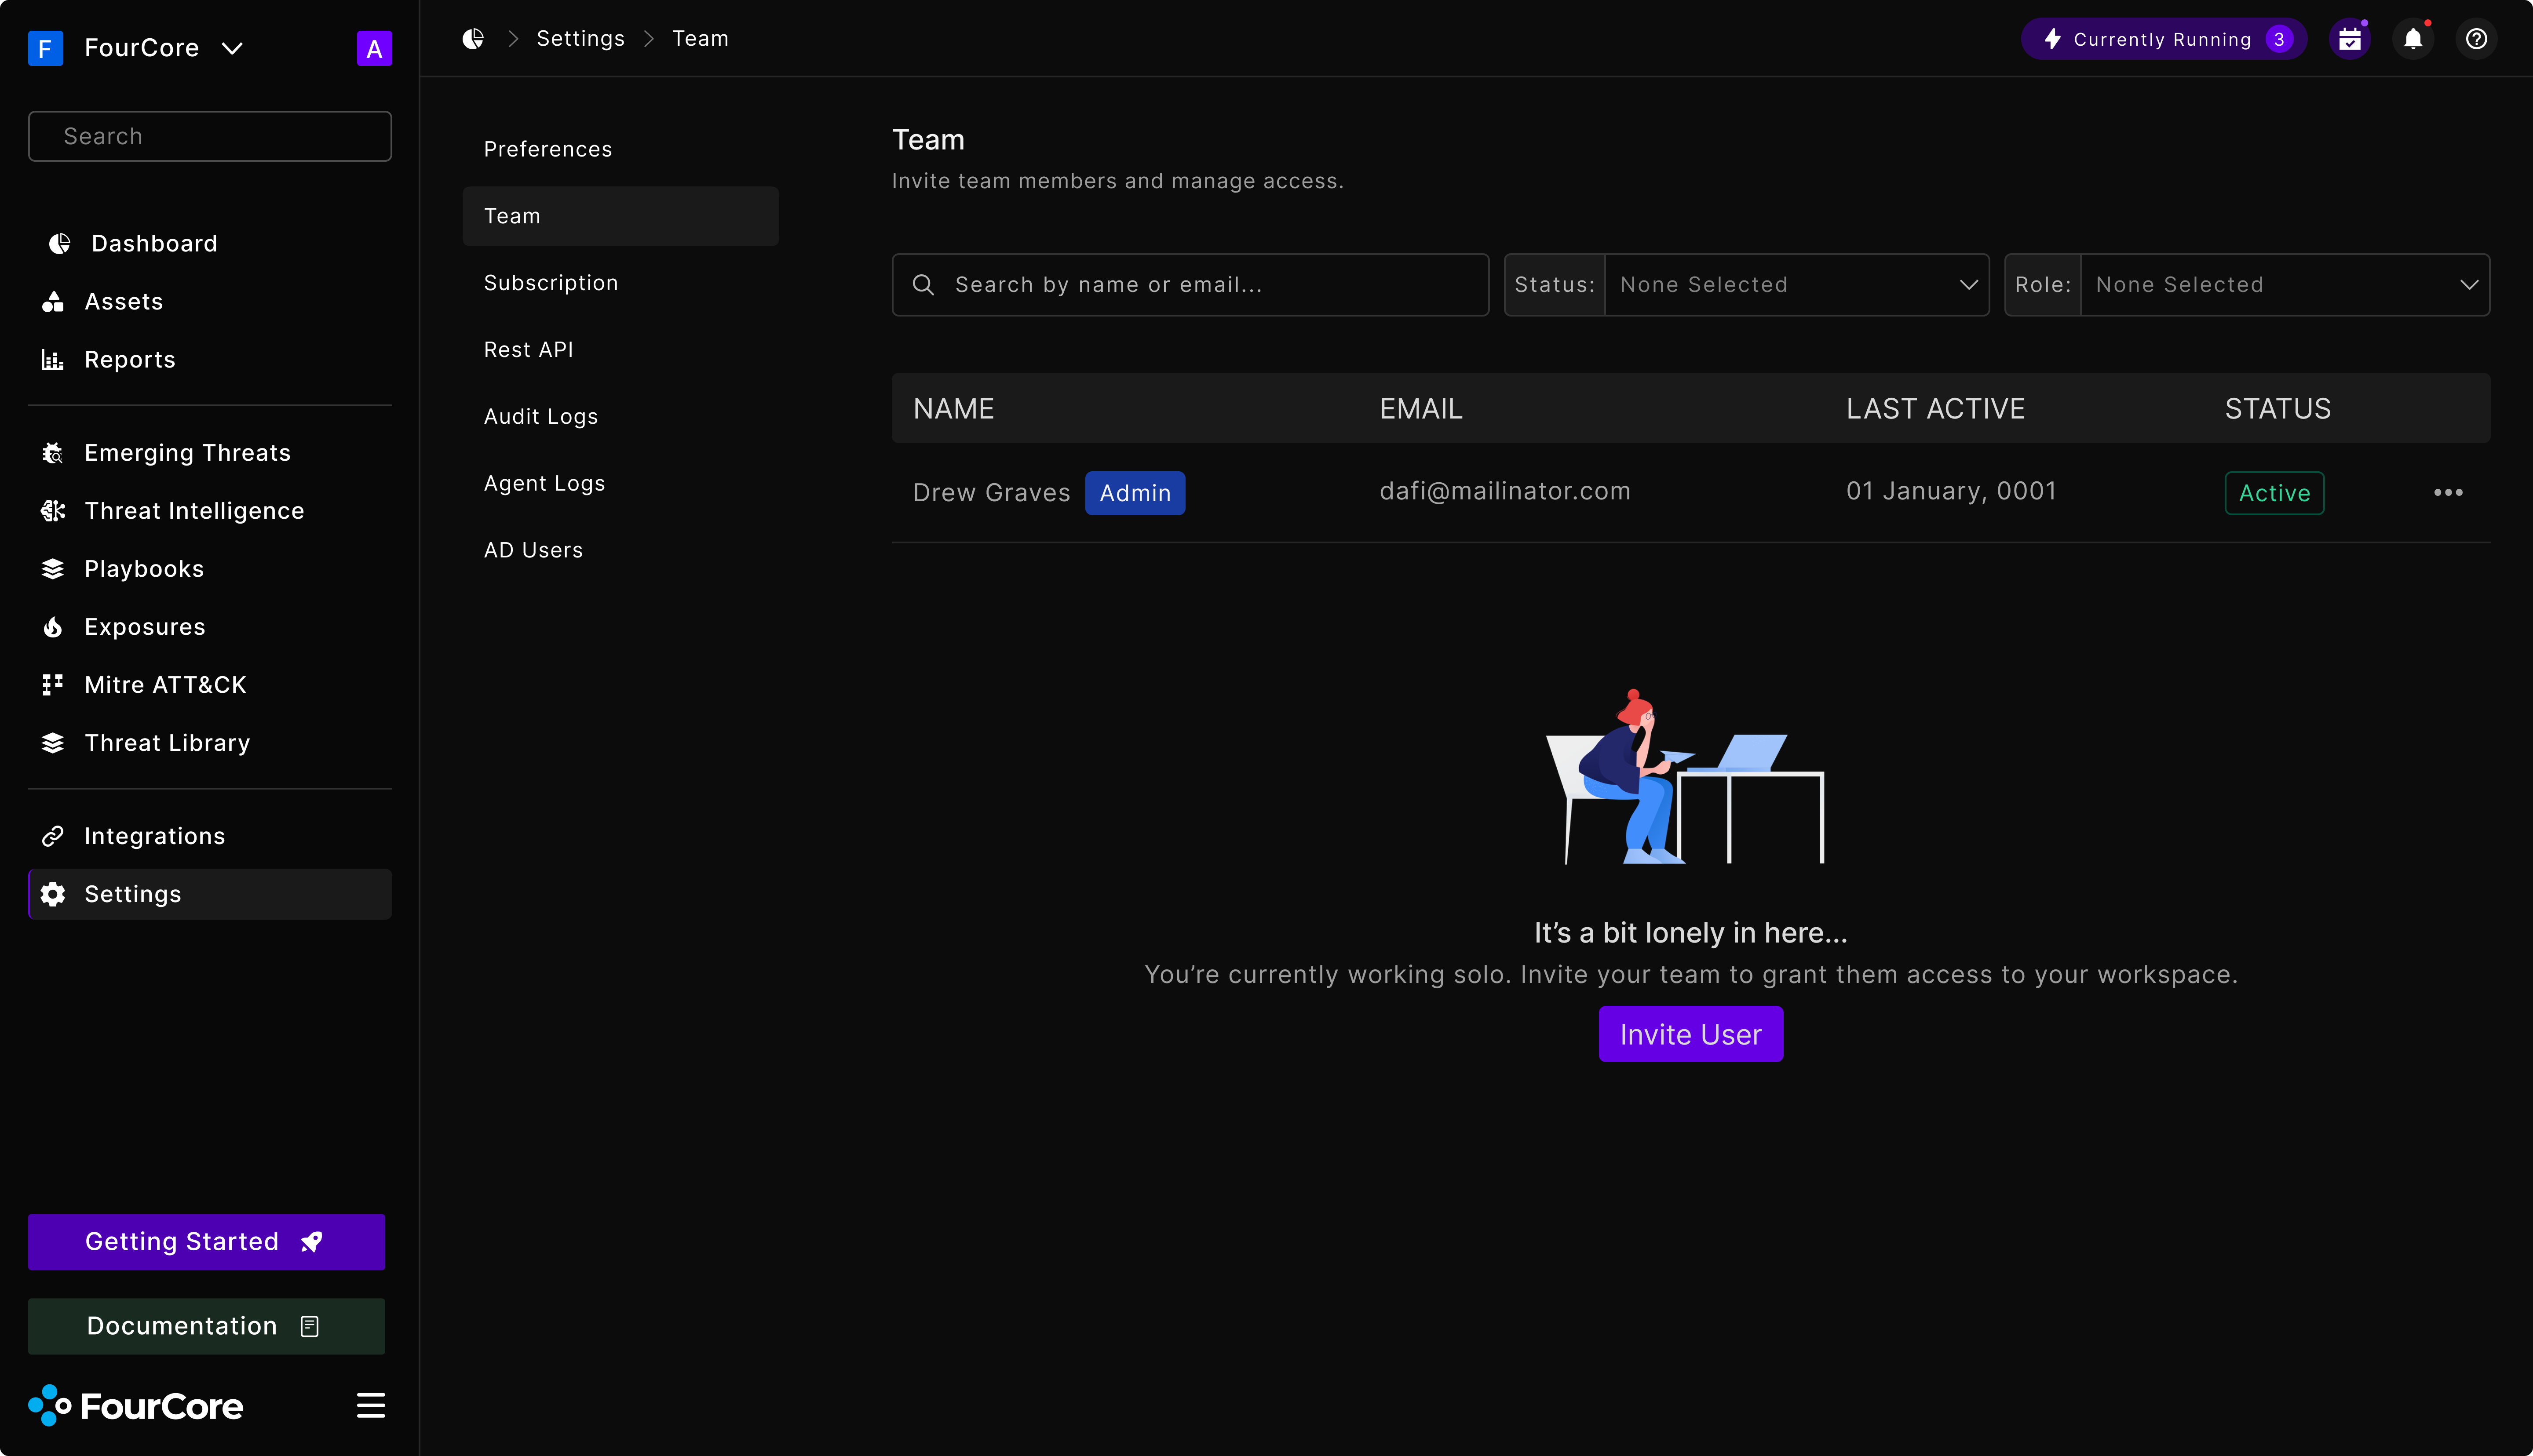This screenshot has width=2533, height=1456.
Task: Expand the FourCore workspace switcher chevron
Action: (232, 48)
